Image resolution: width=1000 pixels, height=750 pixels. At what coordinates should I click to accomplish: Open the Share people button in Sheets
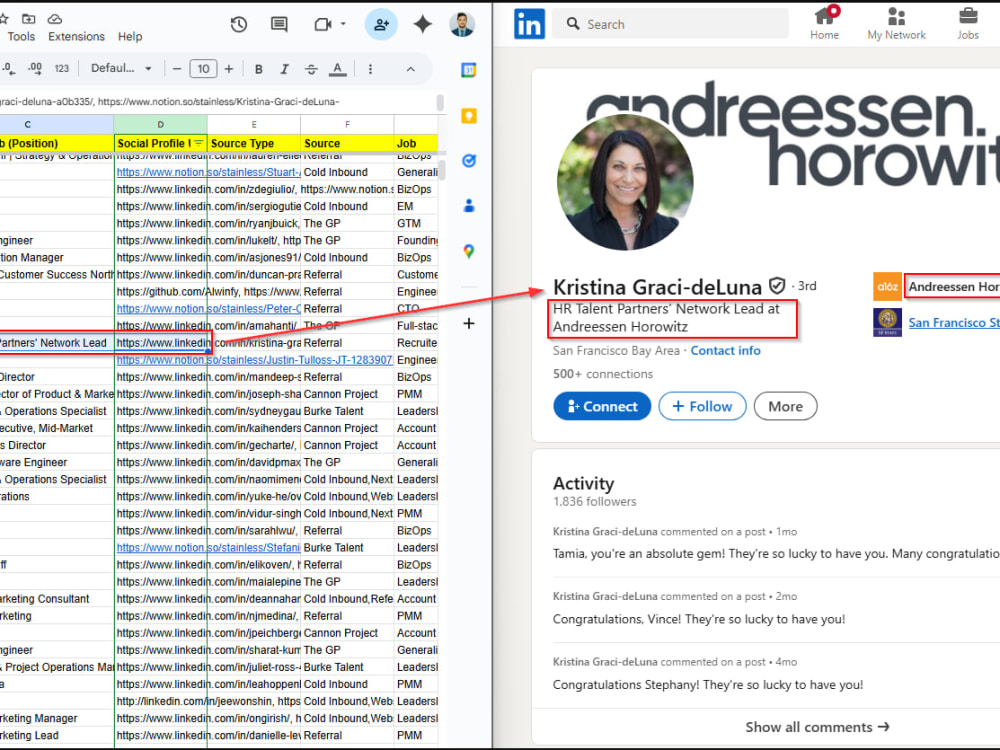point(381,24)
